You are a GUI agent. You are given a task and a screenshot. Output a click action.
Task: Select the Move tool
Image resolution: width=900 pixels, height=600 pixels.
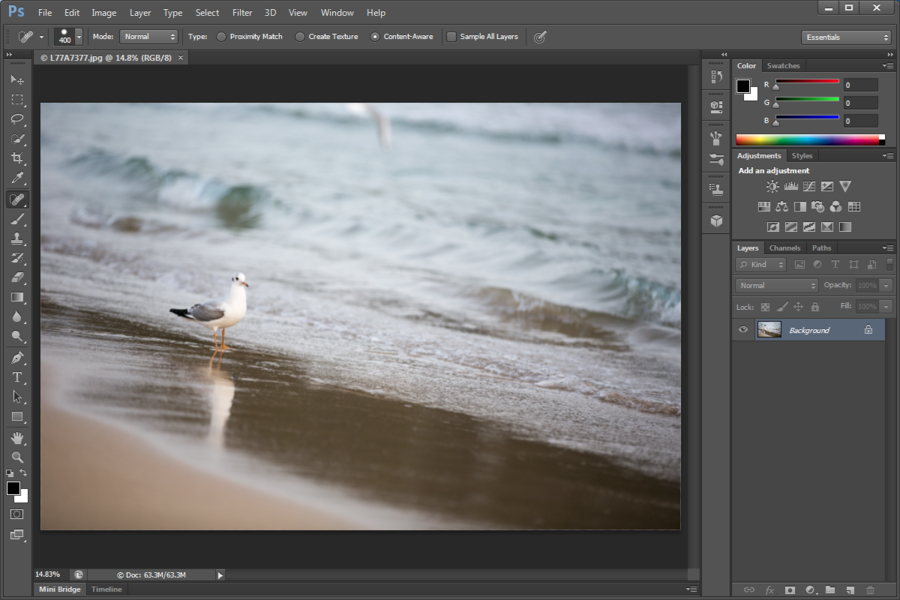click(x=17, y=80)
